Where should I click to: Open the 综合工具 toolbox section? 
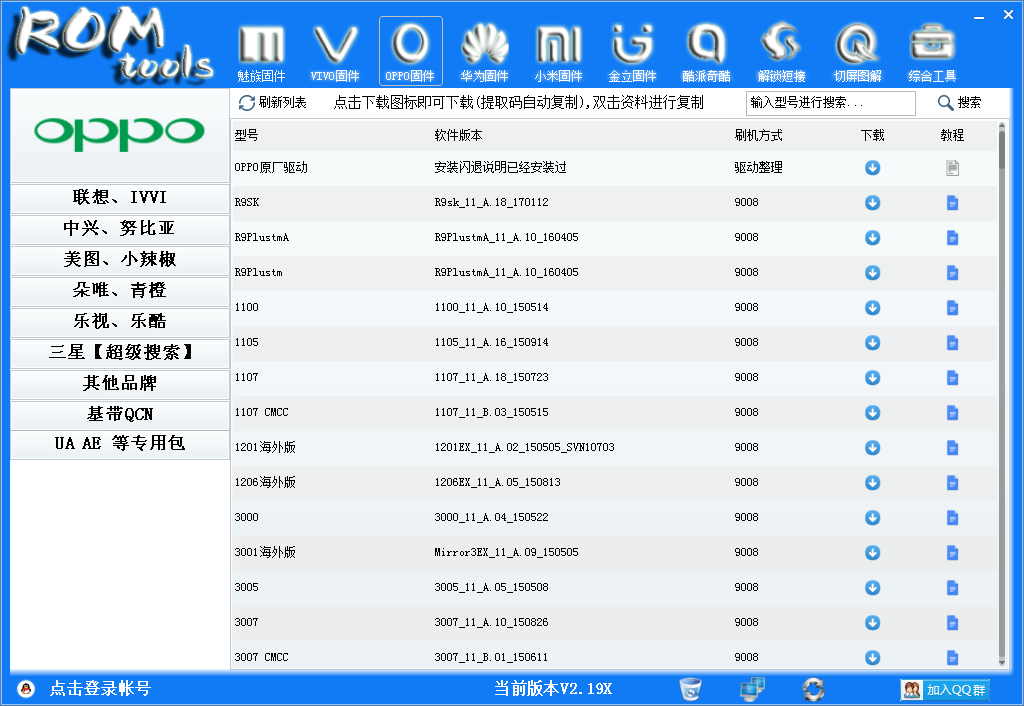click(932, 52)
